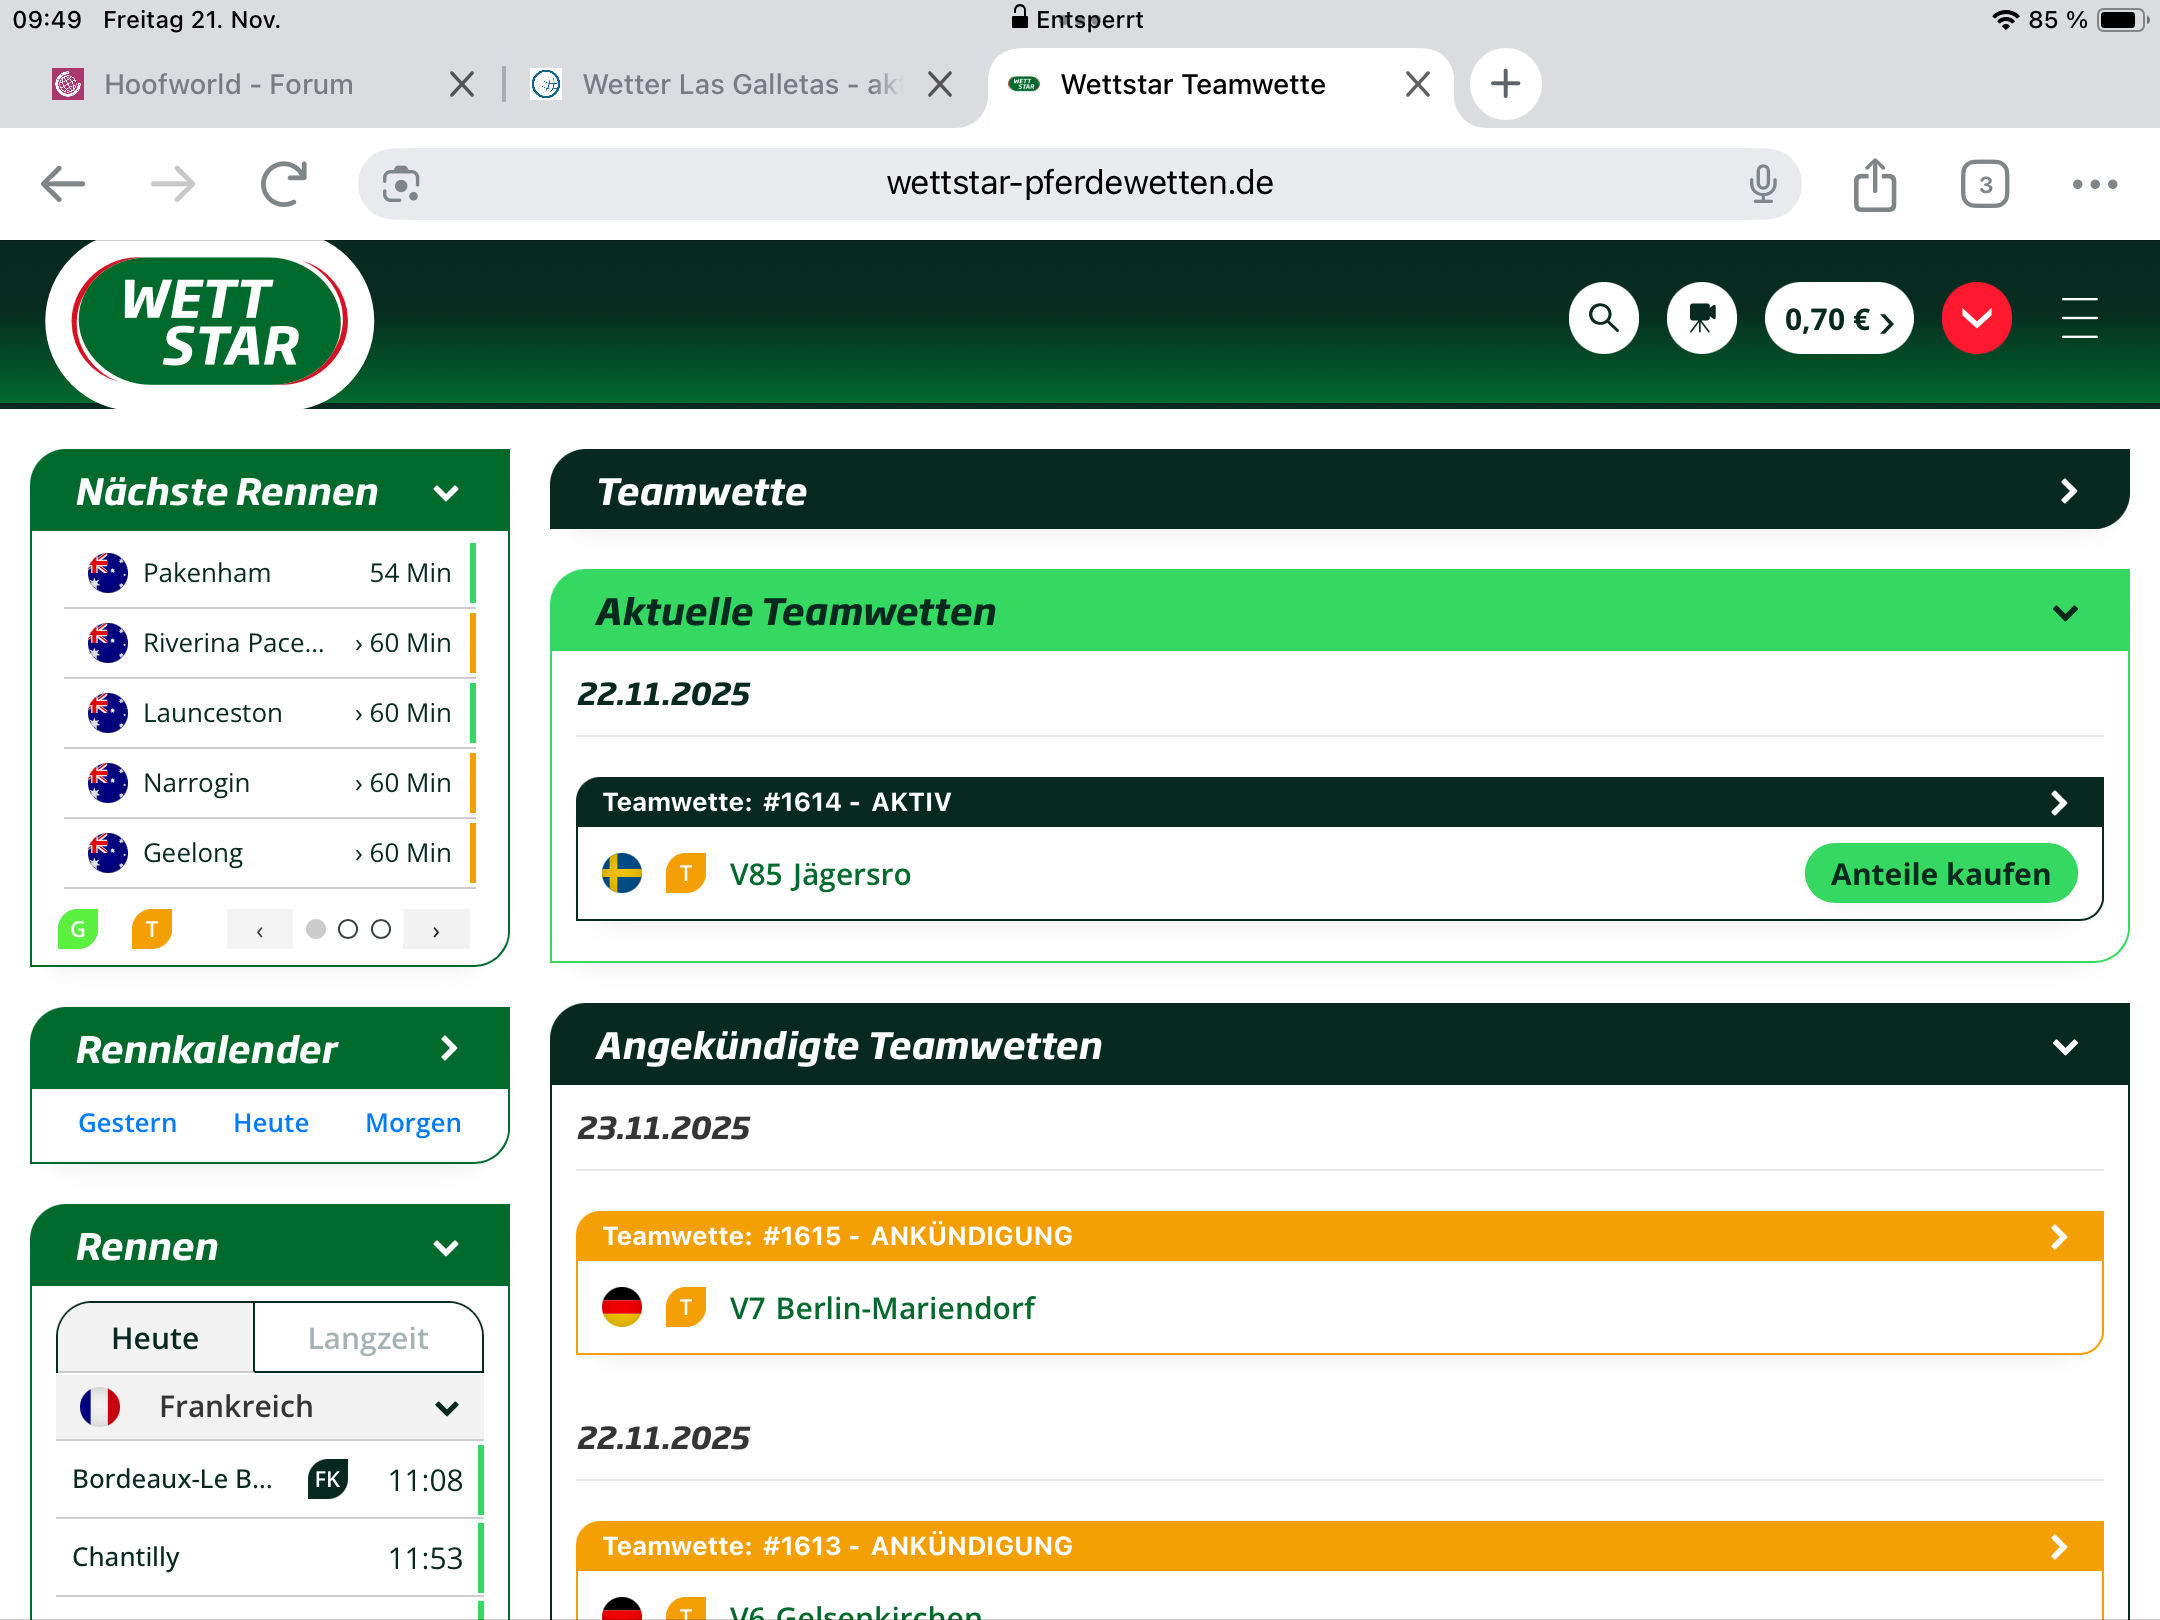This screenshot has height=1620, width=2160.
Task: Open the Morgen race calendar link
Action: point(413,1123)
